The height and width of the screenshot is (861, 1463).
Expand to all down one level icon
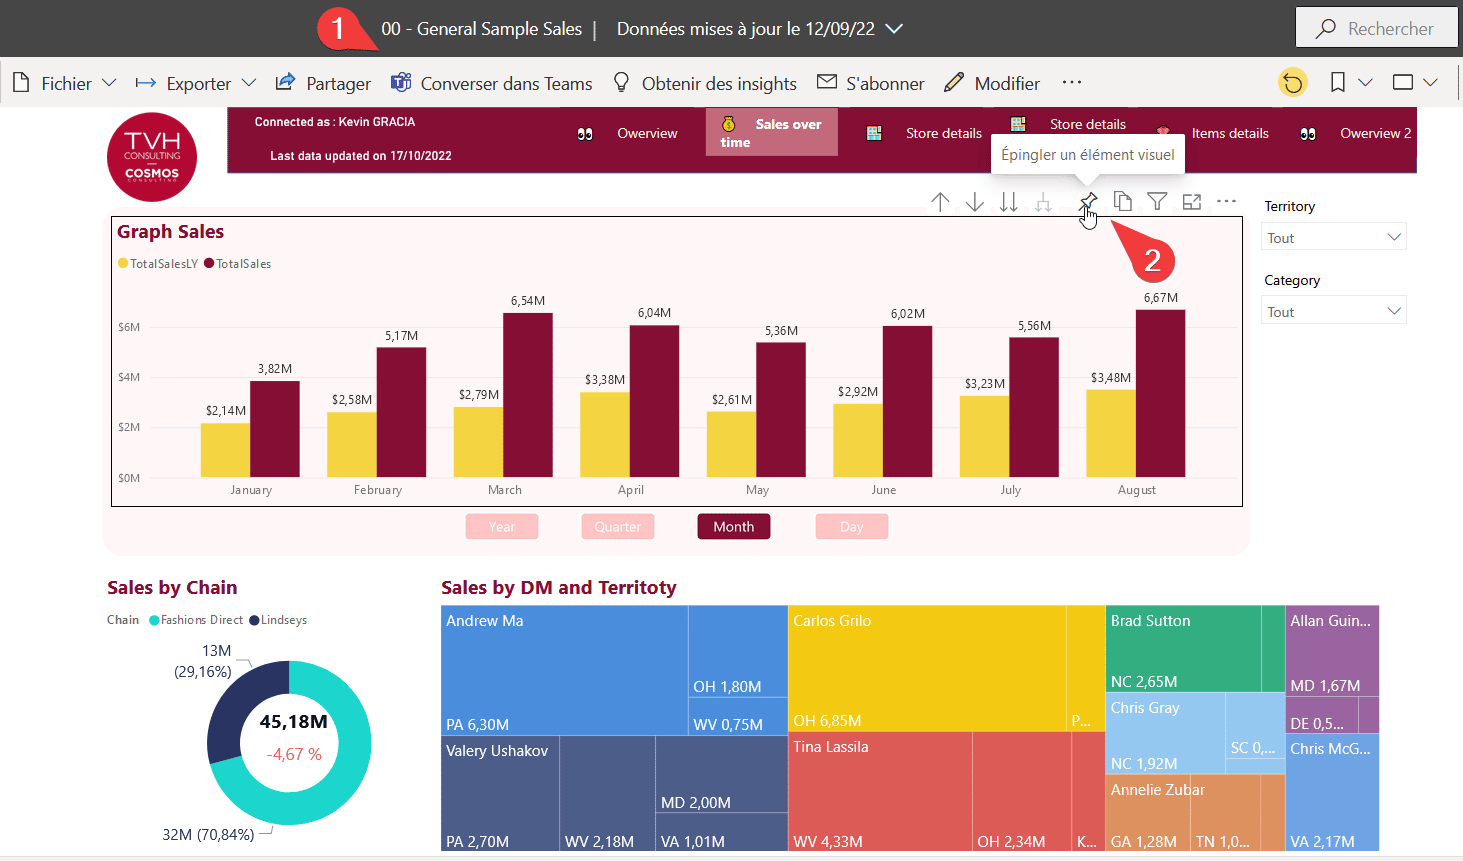[x=1043, y=202]
